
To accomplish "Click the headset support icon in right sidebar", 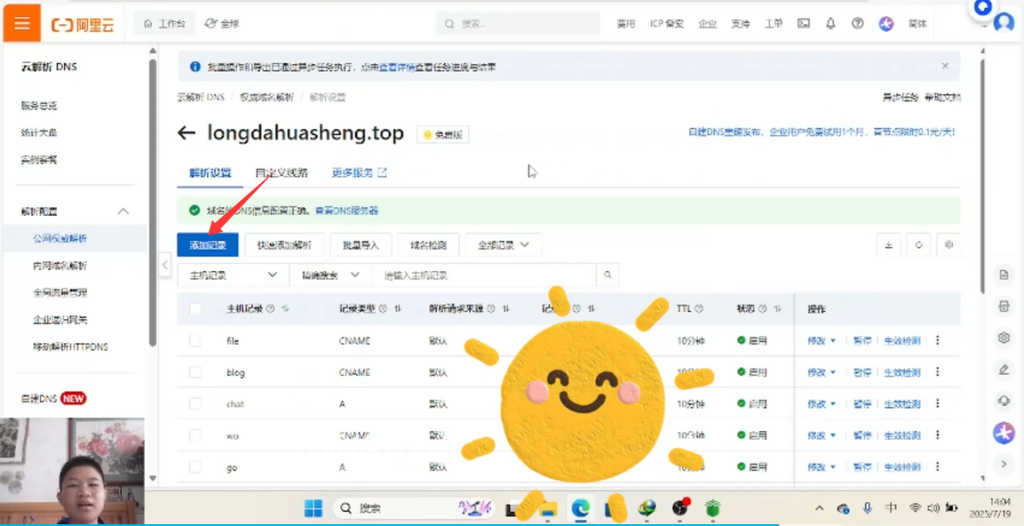I will 1004,401.
